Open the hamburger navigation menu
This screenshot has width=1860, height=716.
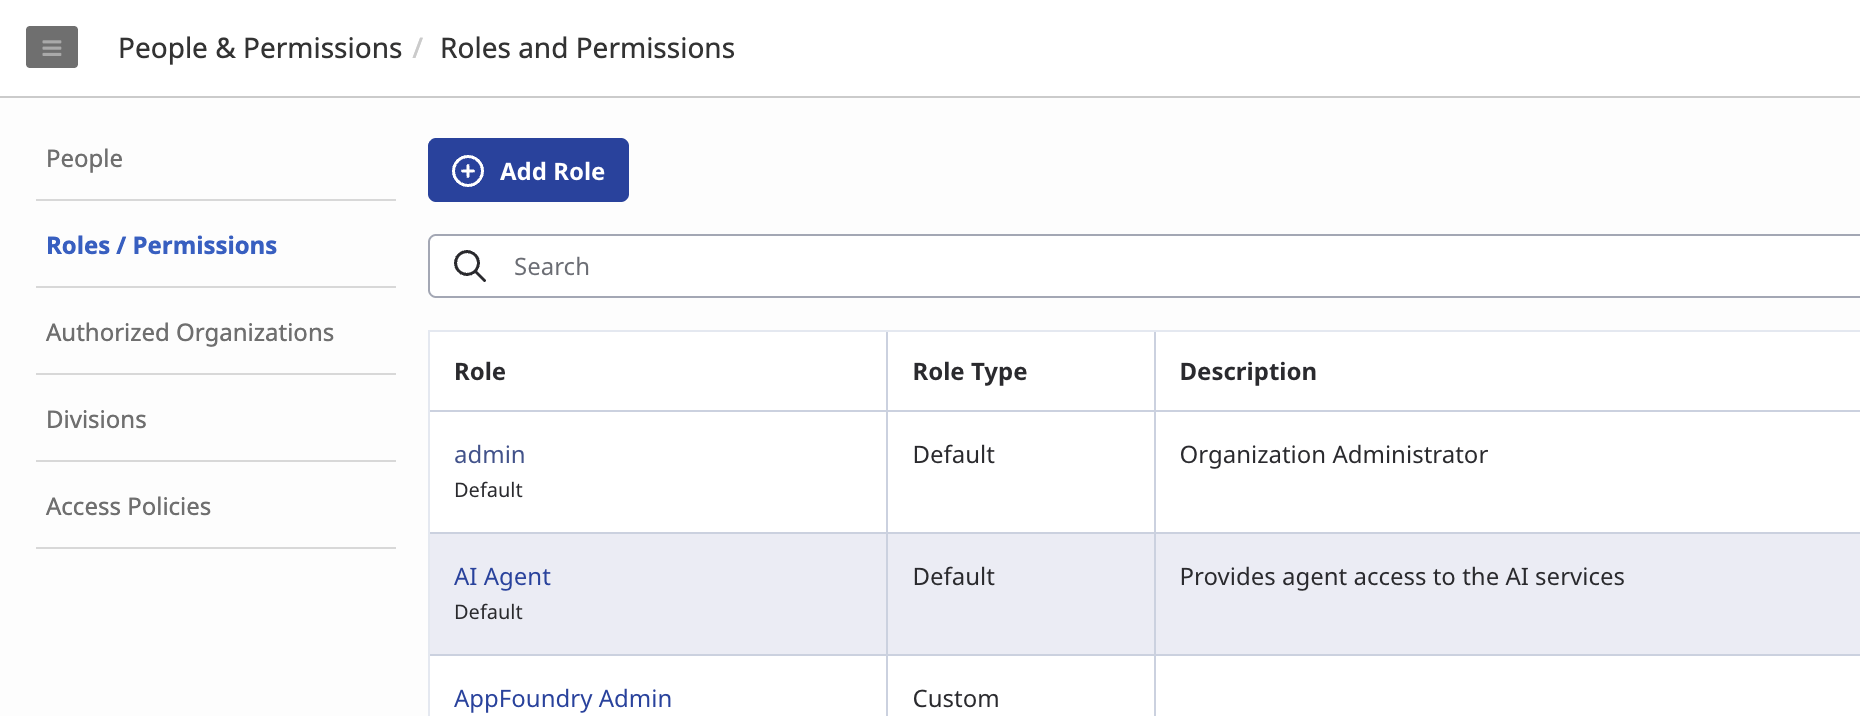tap(52, 47)
